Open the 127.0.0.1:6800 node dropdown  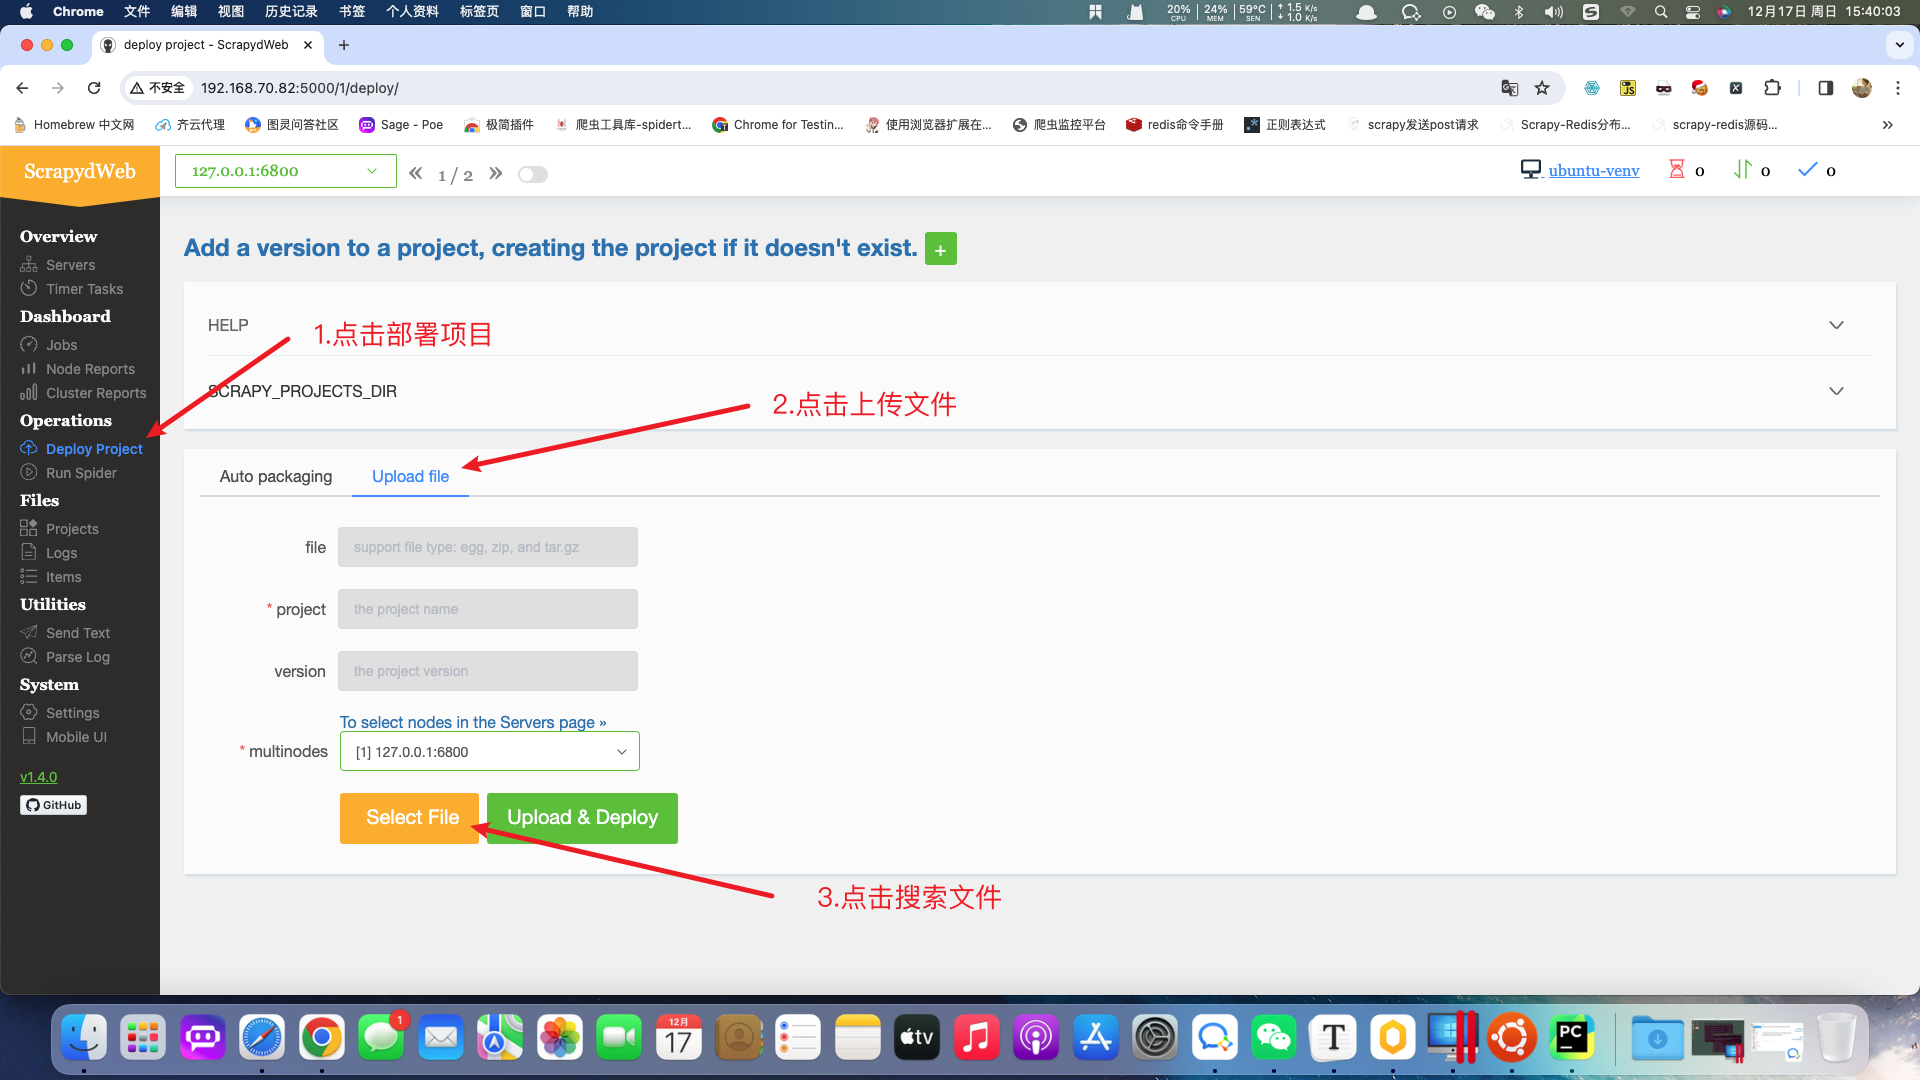click(286, 171)
